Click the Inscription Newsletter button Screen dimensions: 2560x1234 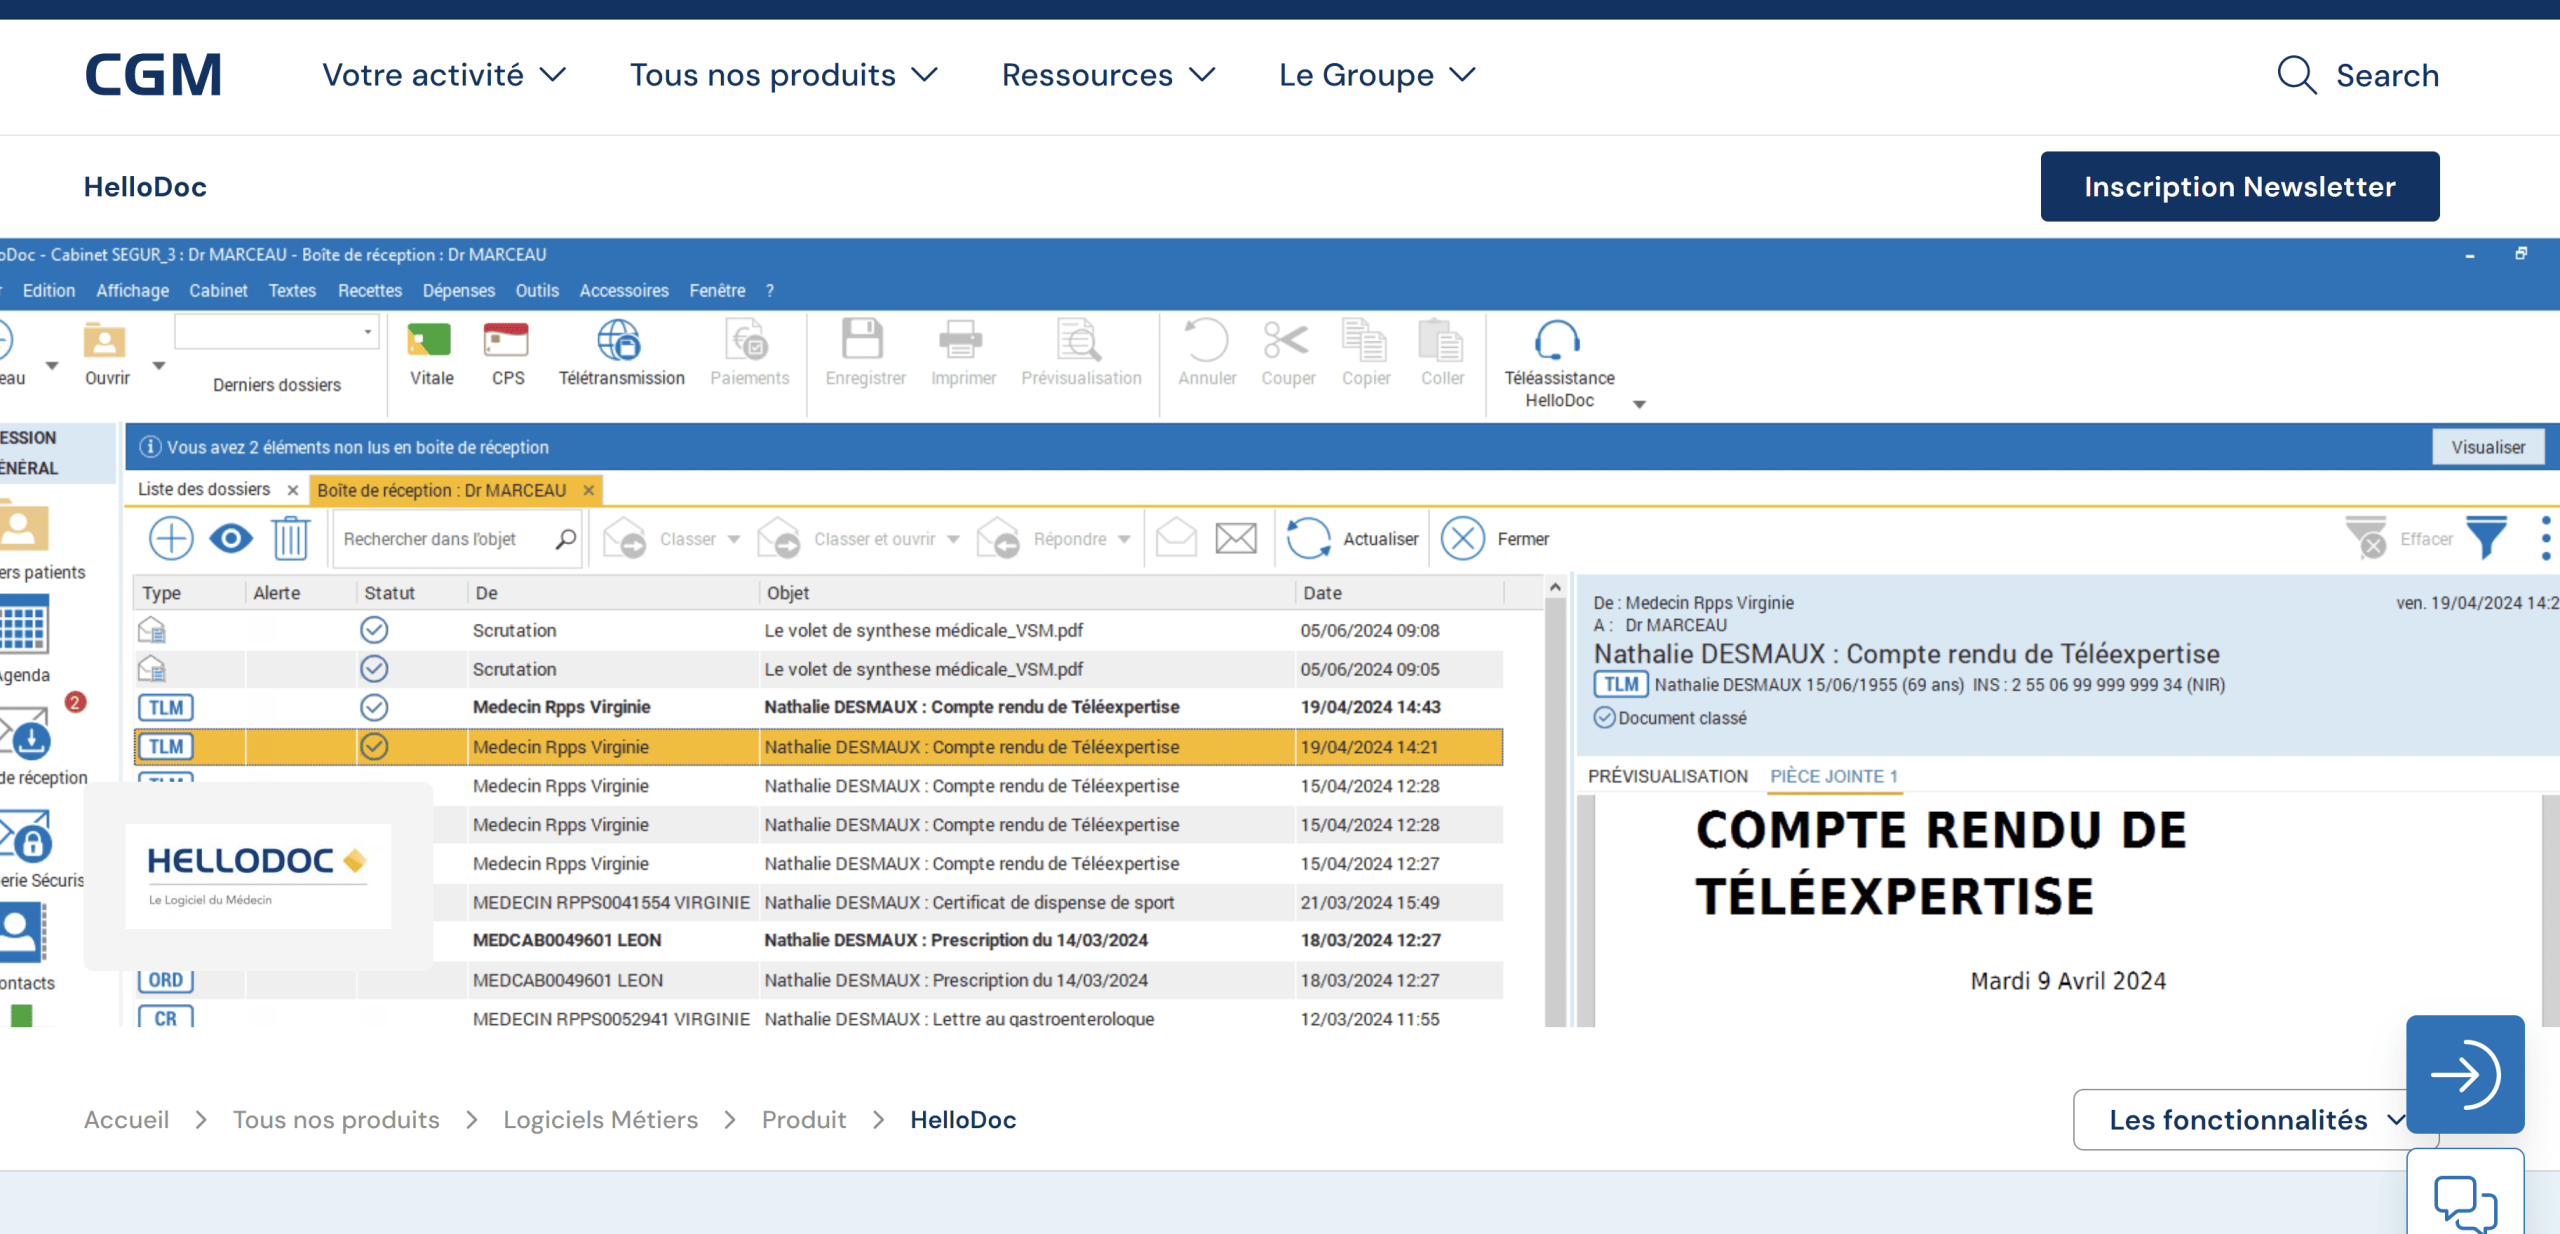point(2240,186)
